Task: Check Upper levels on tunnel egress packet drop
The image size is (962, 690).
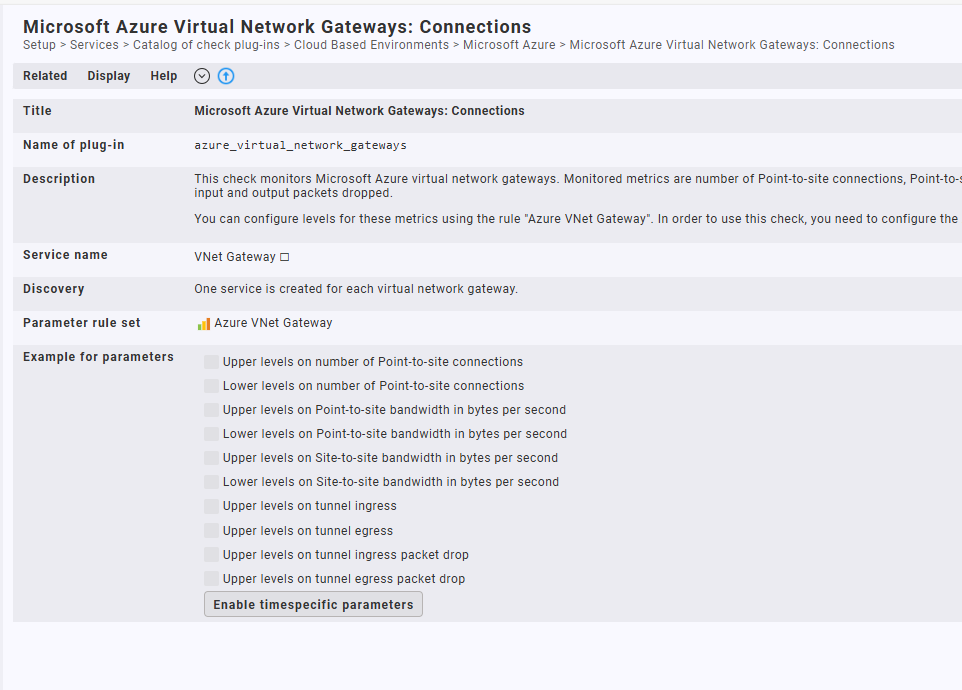Action: pyautogui.click(x=211, y=579)
